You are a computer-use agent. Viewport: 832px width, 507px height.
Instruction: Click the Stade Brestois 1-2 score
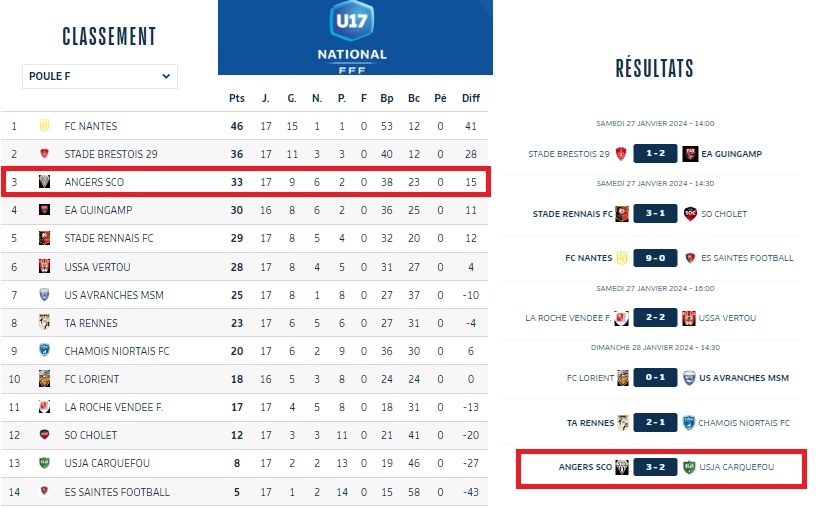click(x=656, y=154)
